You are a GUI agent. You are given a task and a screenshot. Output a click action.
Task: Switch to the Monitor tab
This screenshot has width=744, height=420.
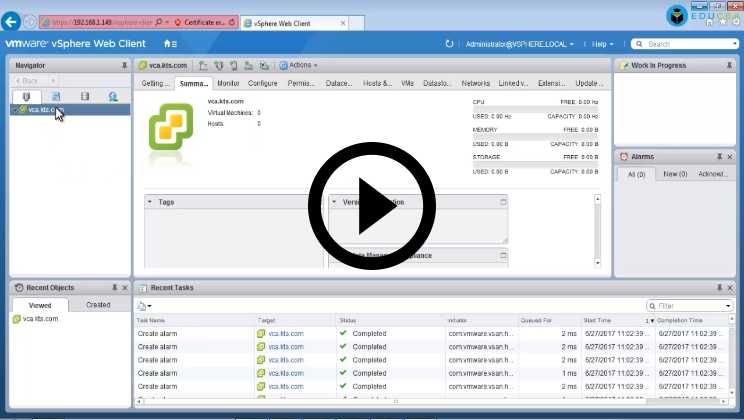point(228,83)
